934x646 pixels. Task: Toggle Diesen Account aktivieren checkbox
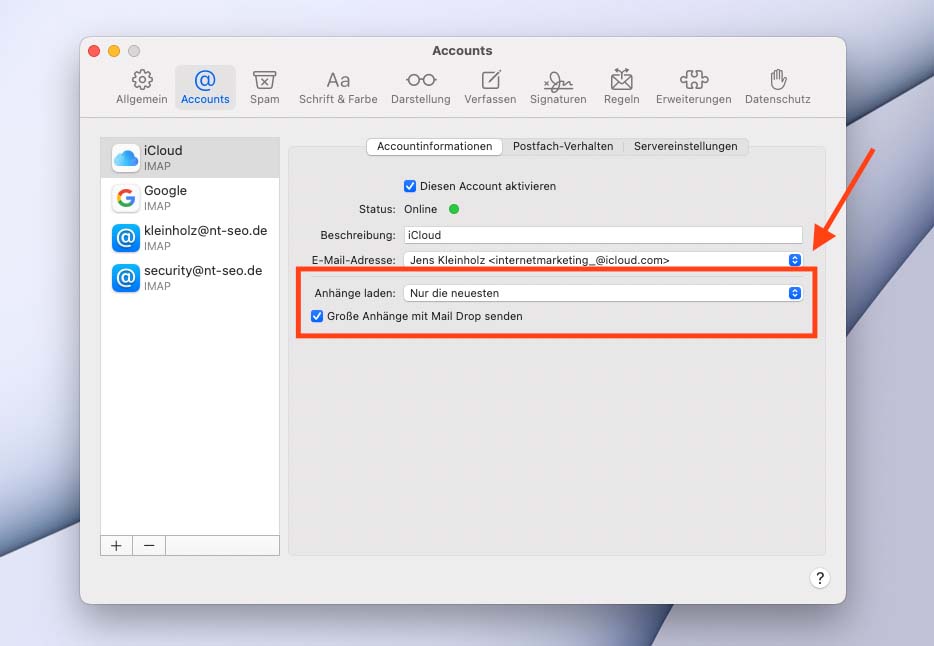pyautogui.click(x=410, y=186)
